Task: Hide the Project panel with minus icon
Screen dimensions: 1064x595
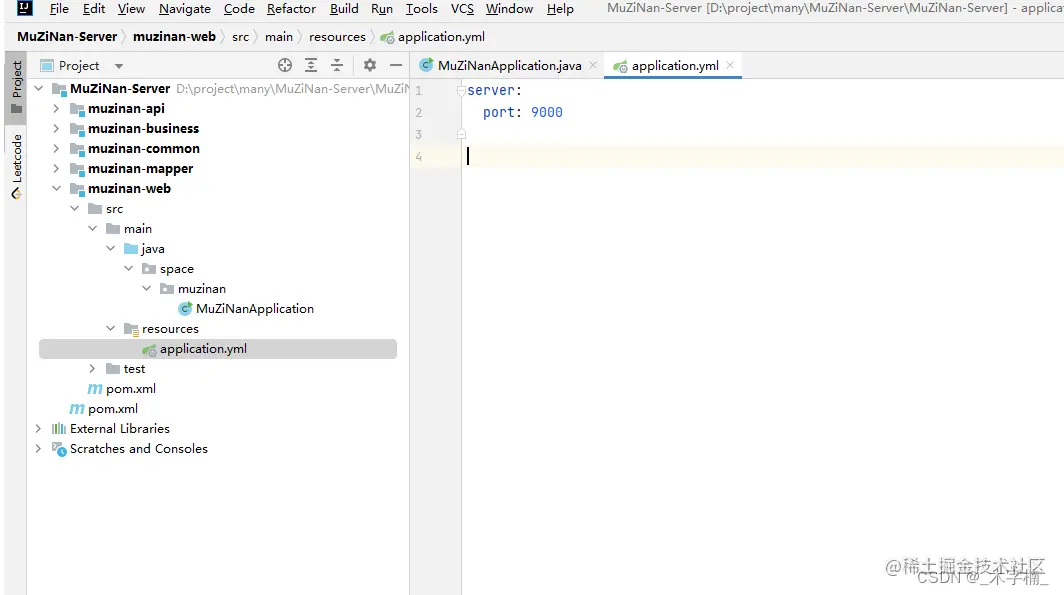Action: click(x=396, y=65)
